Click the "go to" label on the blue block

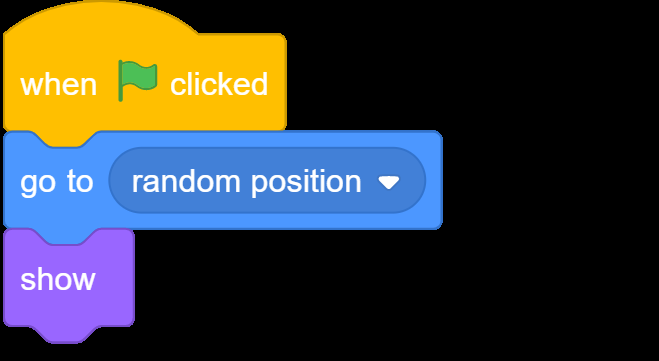(x=56, y=183)
